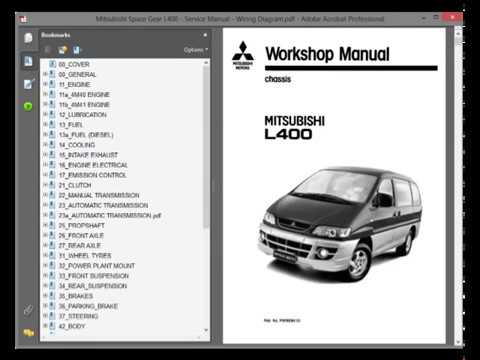Click the Acrobat app icon in title bar

tap(24, 20)
